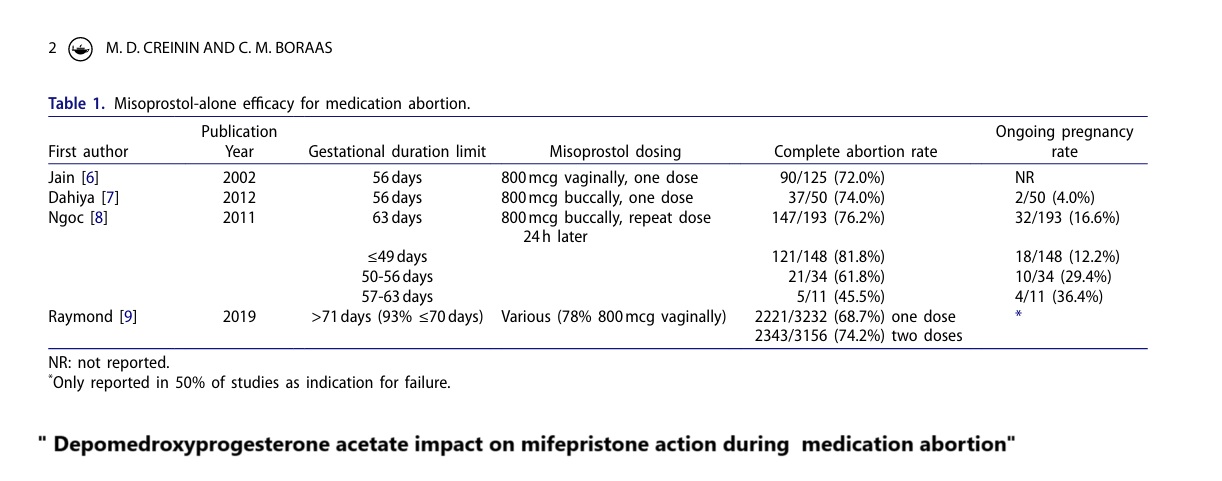Click the "Complete abortion rate" header

pos(856,152)
